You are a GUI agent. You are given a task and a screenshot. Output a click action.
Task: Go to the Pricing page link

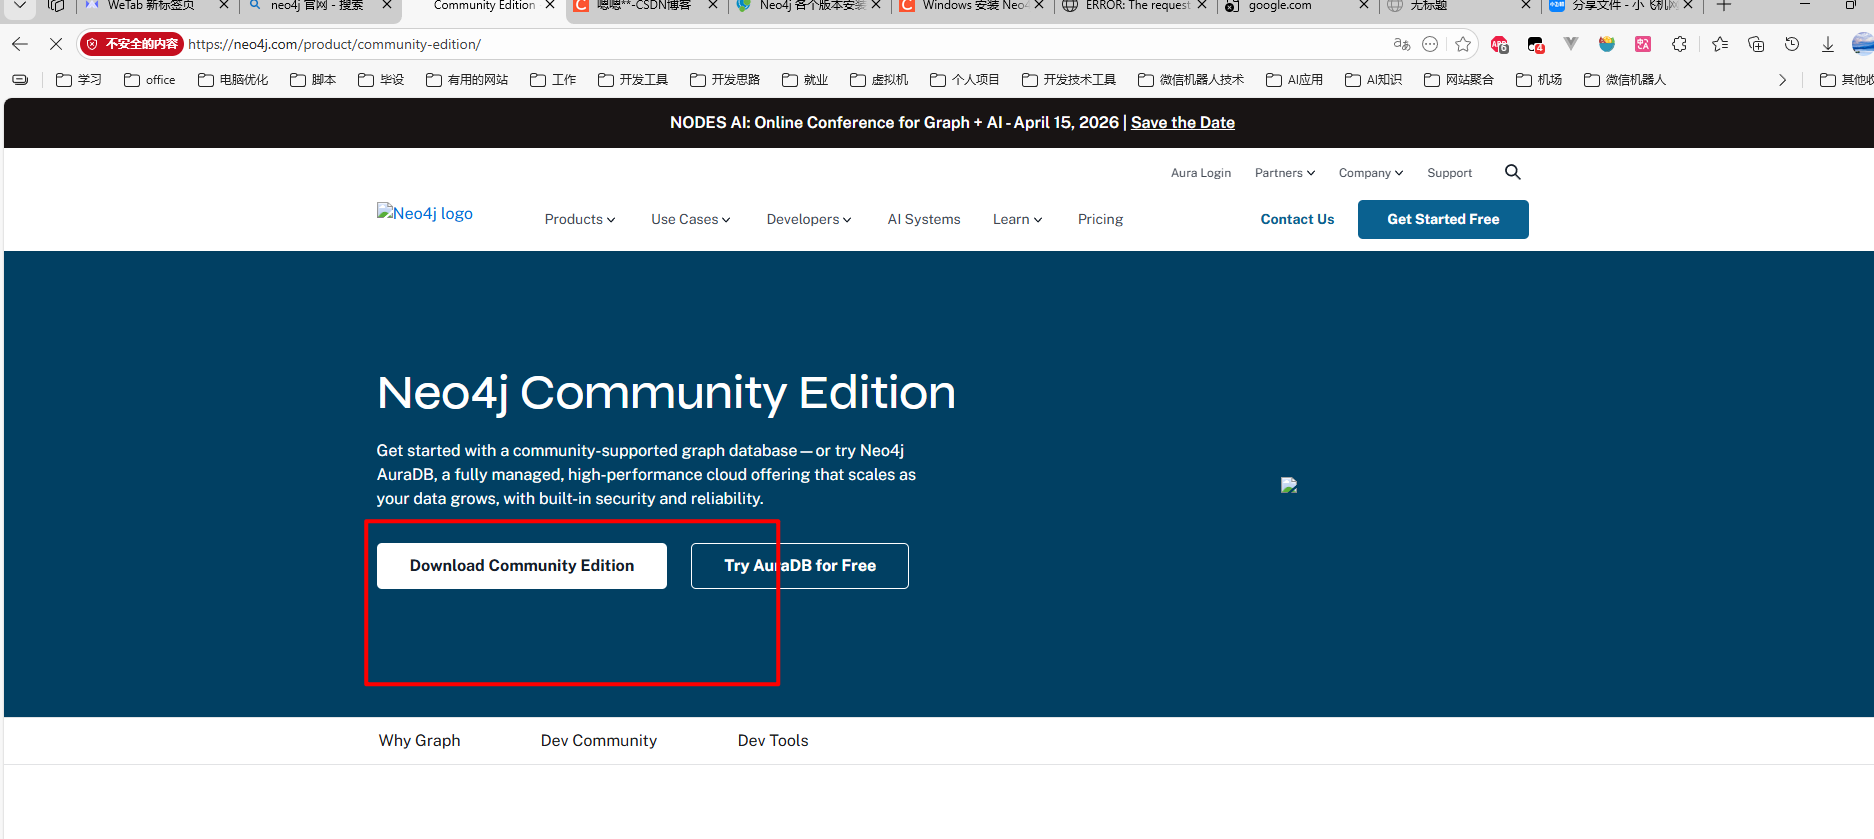pyautogui.click(x=1100, y=219)
